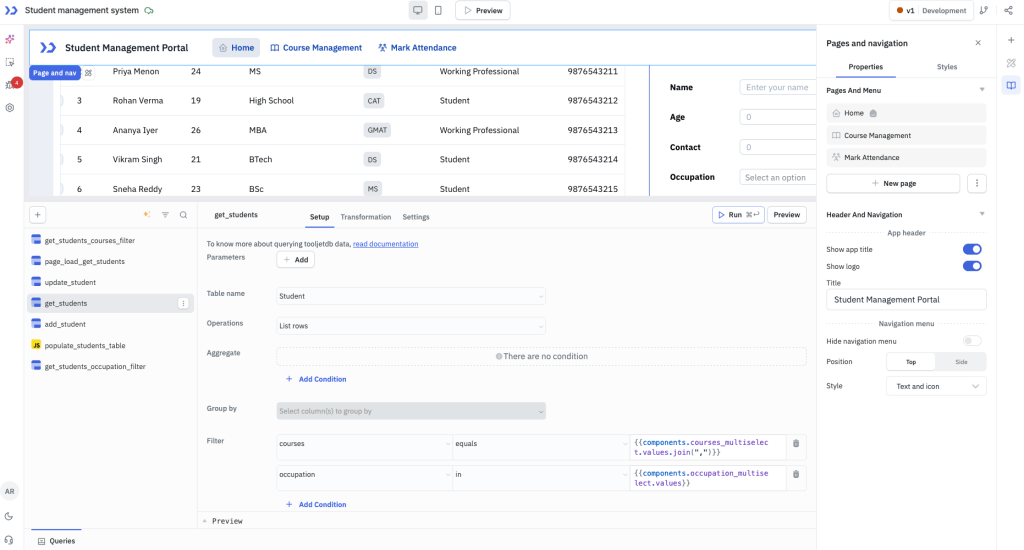This screenshot has width=1024, height=550.
Task: Open more options beside New page
Action: (x=977, y=184)
